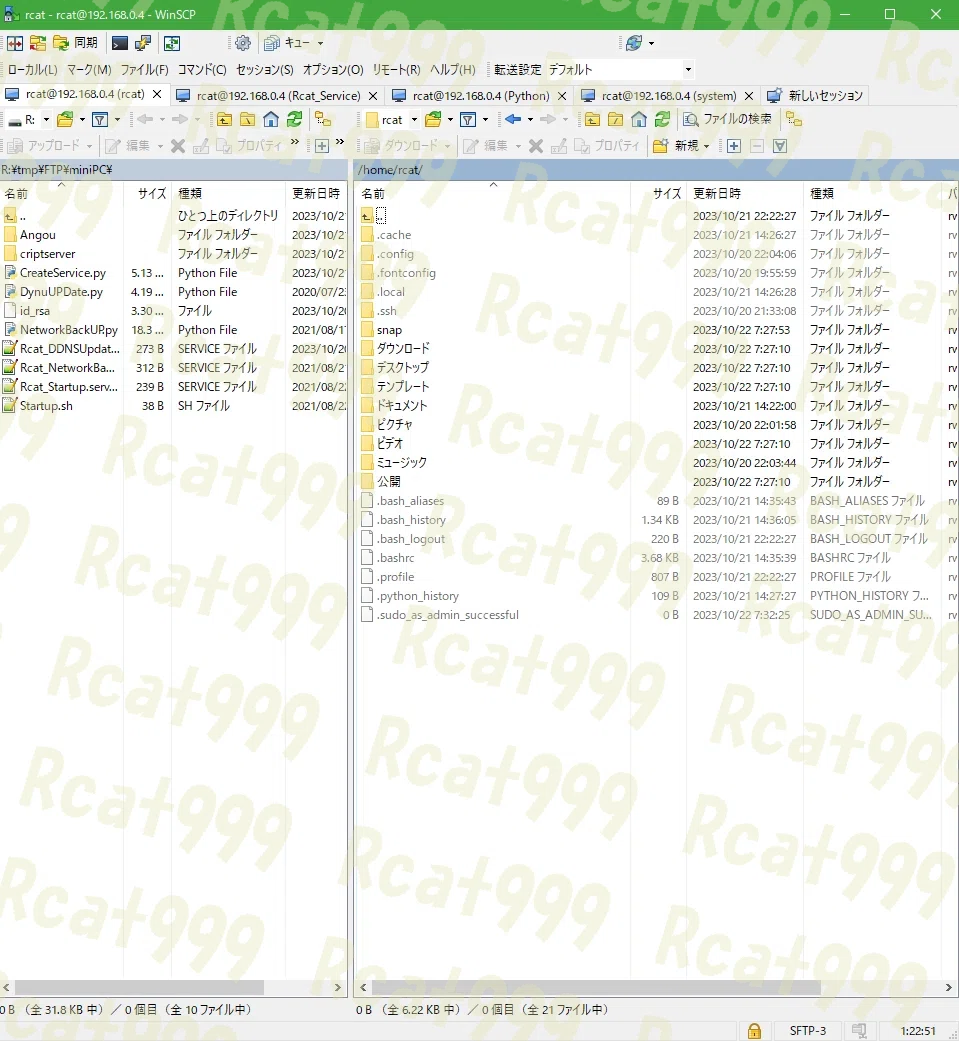The height and width of the screenshot is (1041, 959).
Task: Go to local parent directory icon
Action: pyautogui.click(x=224, y=120)
